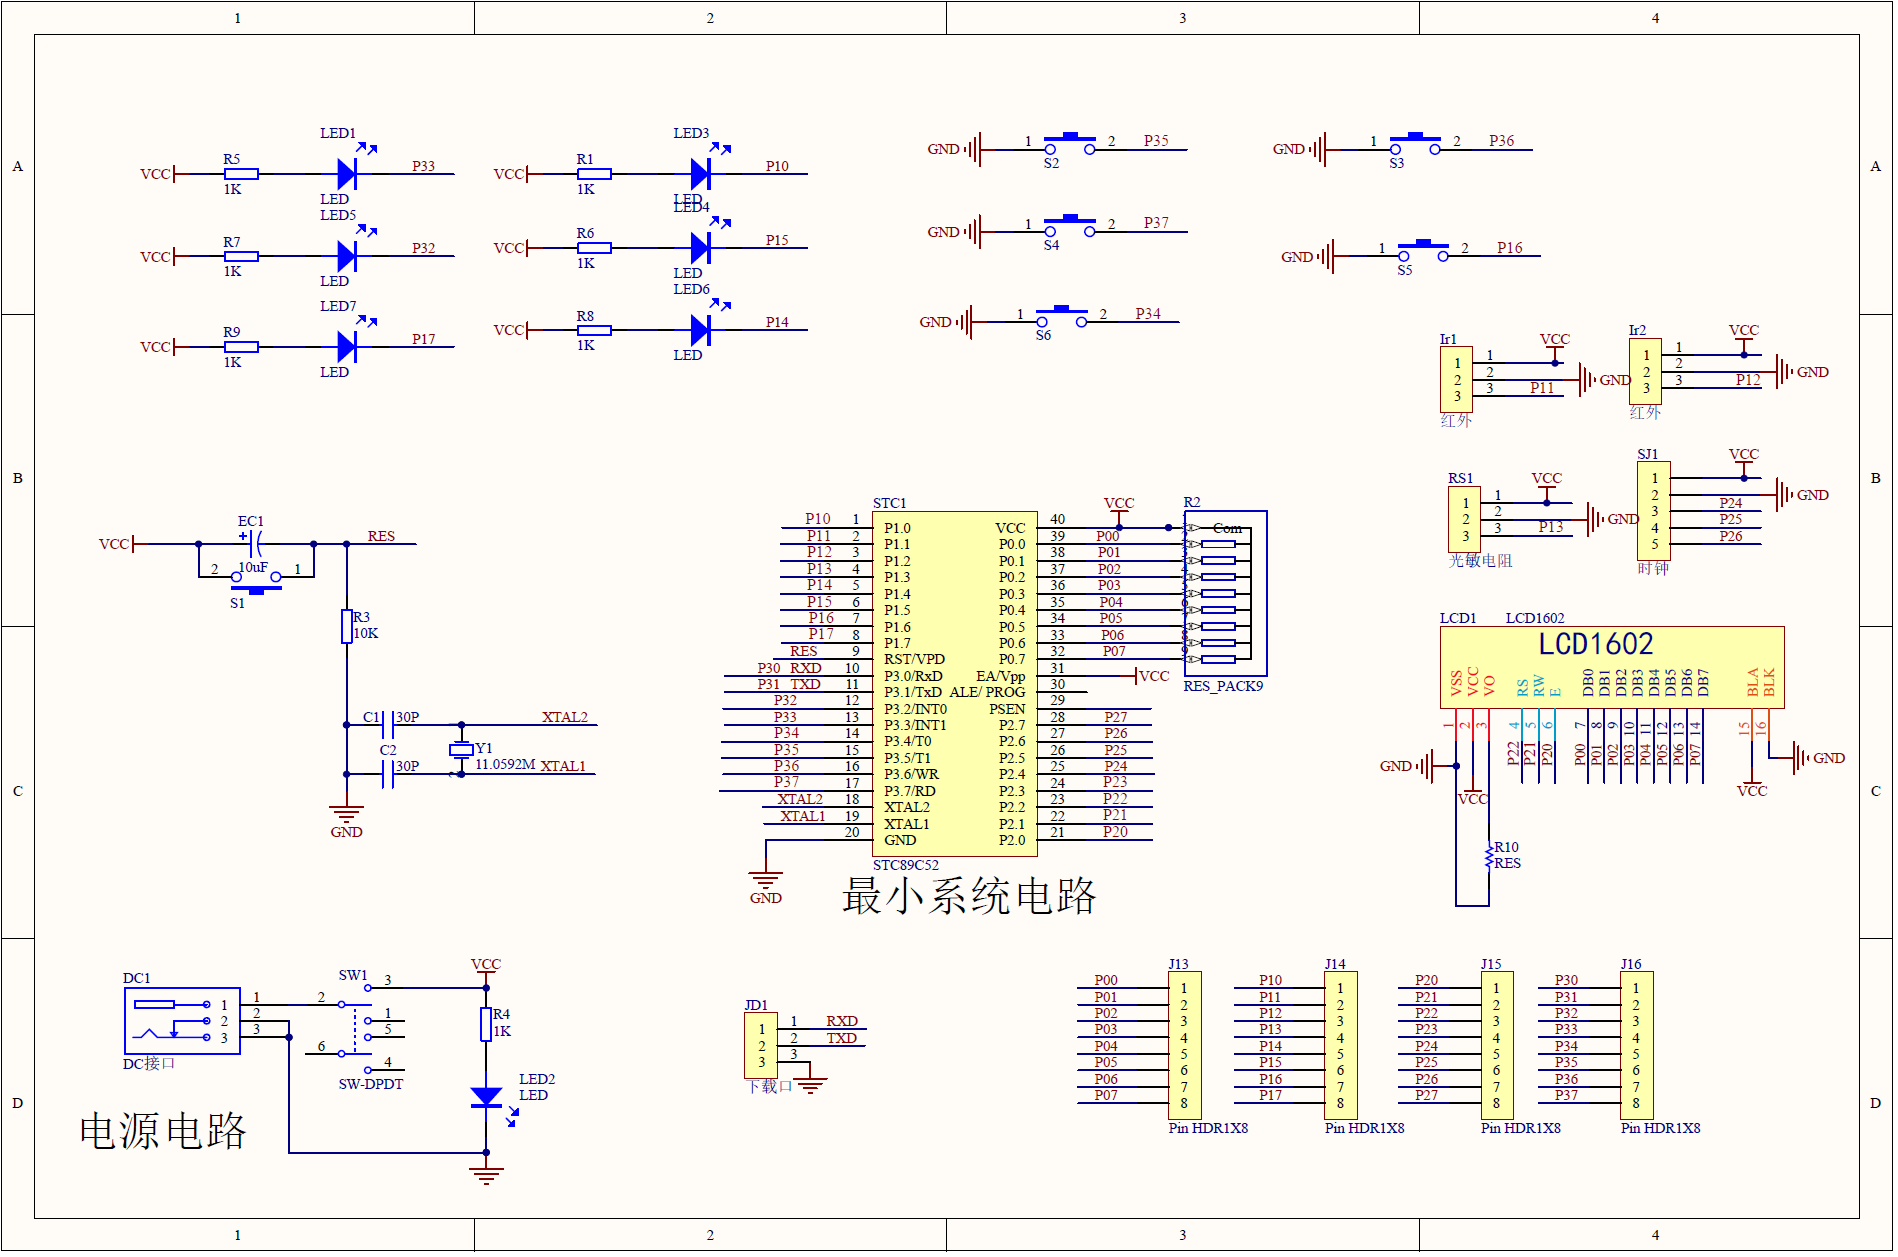The width and height of the screenshot is (1898, 1257).
Task: Click the 电源电路 title text
Action: tap(162, 1131)
